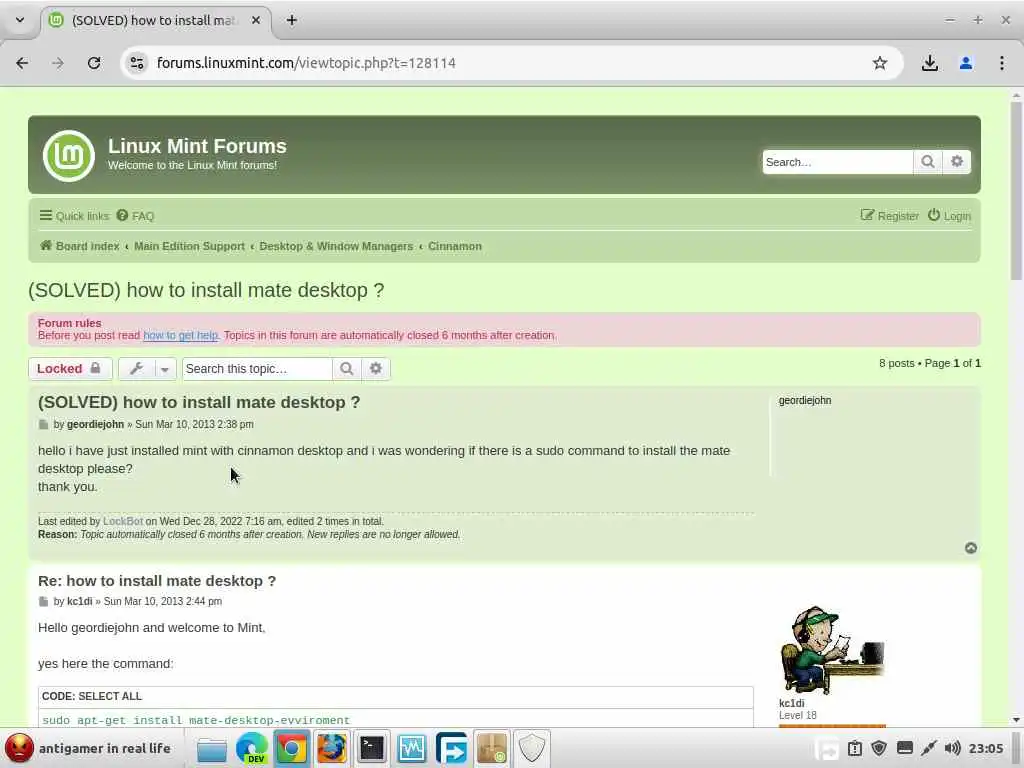This screenshot has height=768, width=1024.
Task: Open geordiejohn name in post sidebar
Action: click(x=805, y=400)
